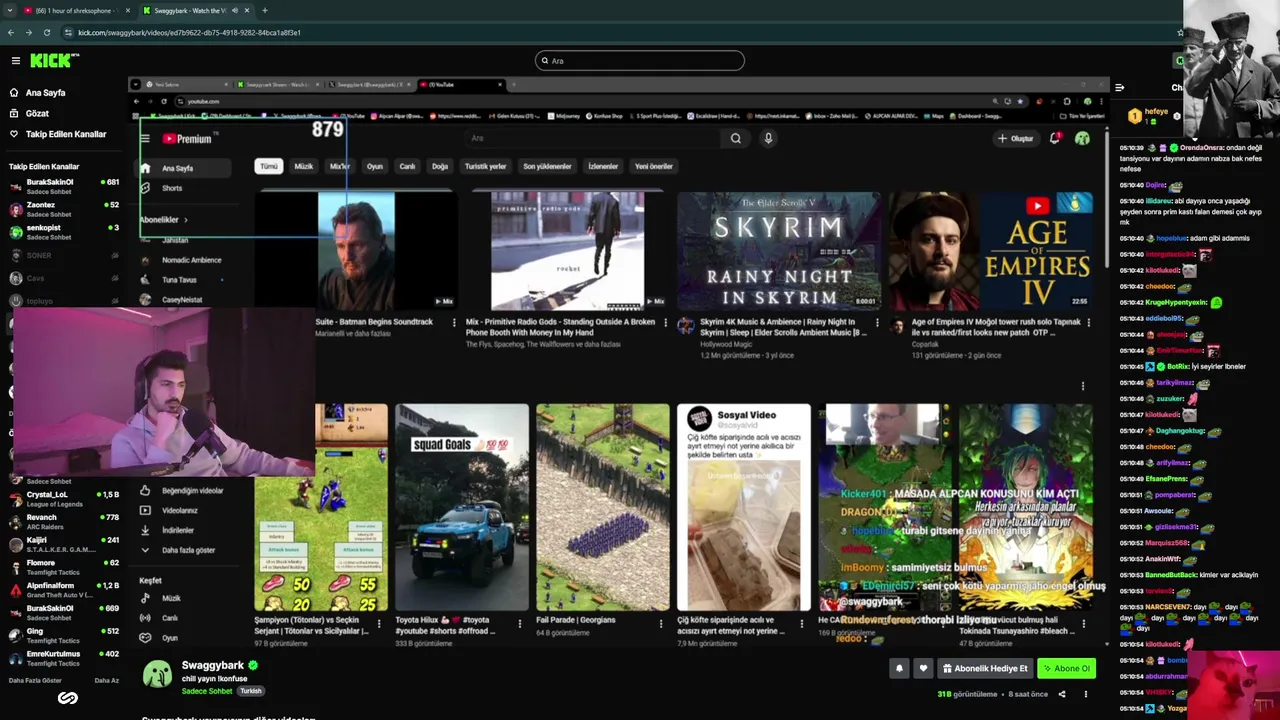
Task: Collapse list with 'Daha Az'
Action: [106, 680]
